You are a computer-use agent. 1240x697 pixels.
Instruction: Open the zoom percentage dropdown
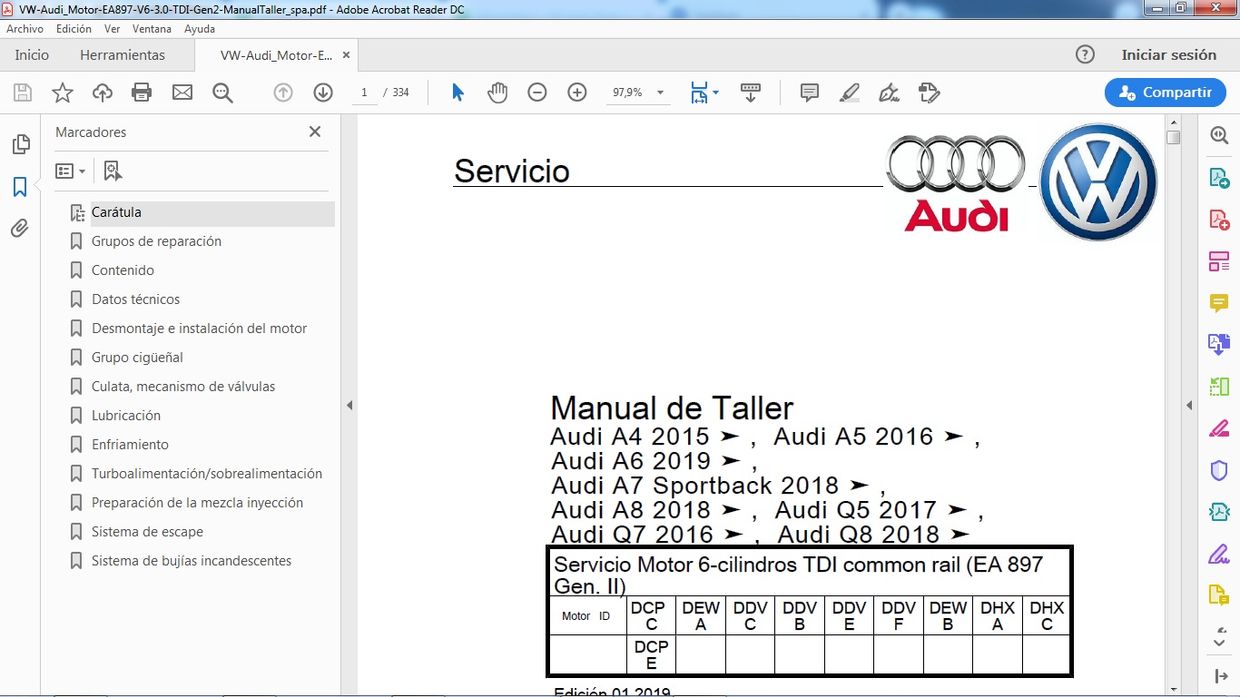tap(660, 92)
